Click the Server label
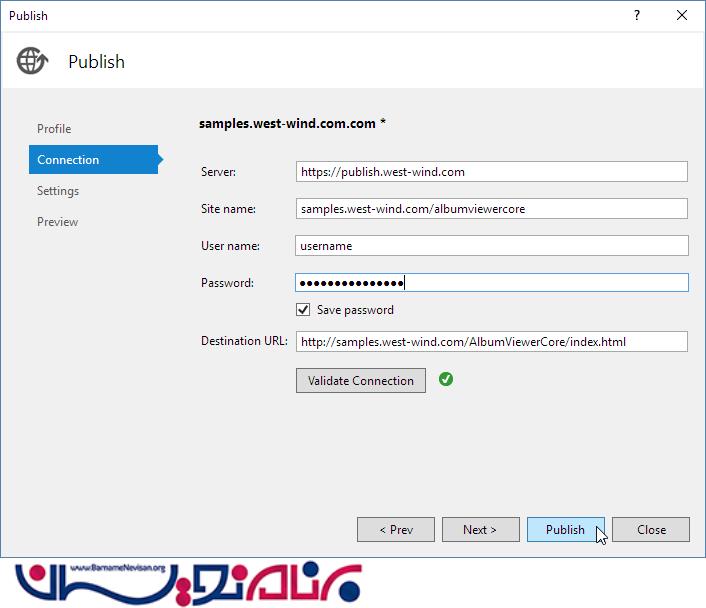Viewport: 706px width, 608px height. [x=218, y=172]
